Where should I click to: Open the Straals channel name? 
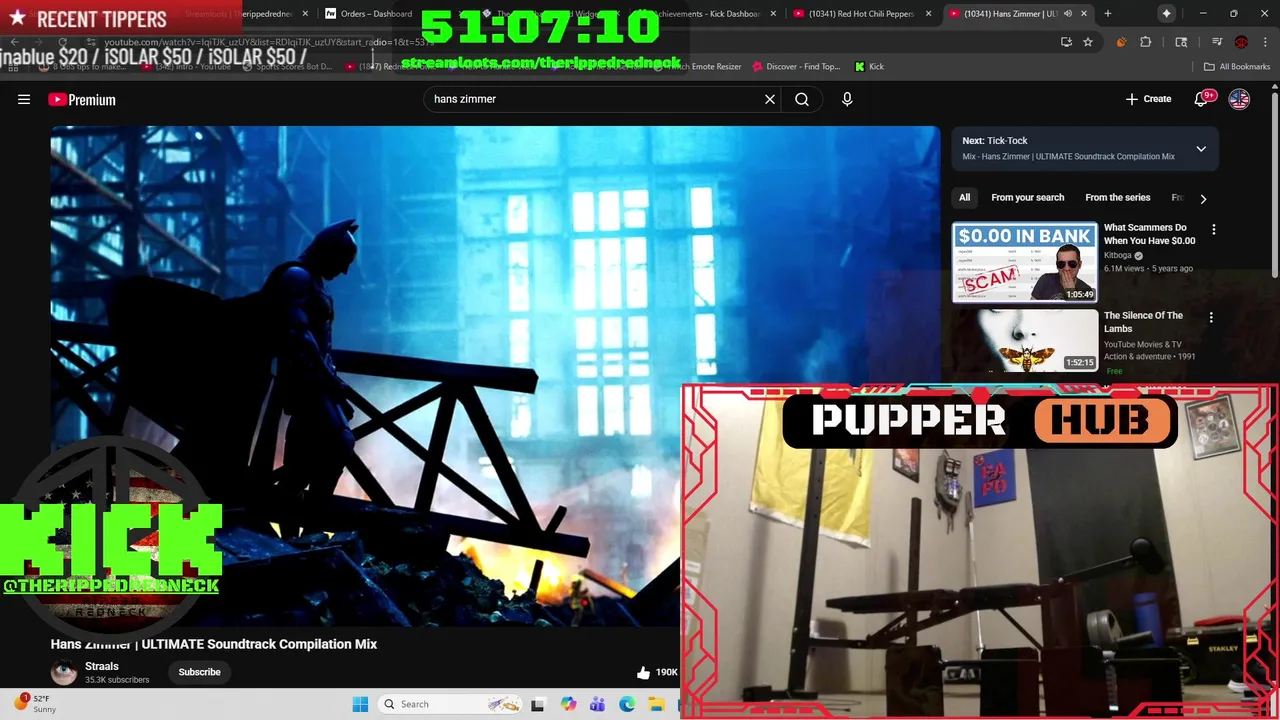point(102,666)
